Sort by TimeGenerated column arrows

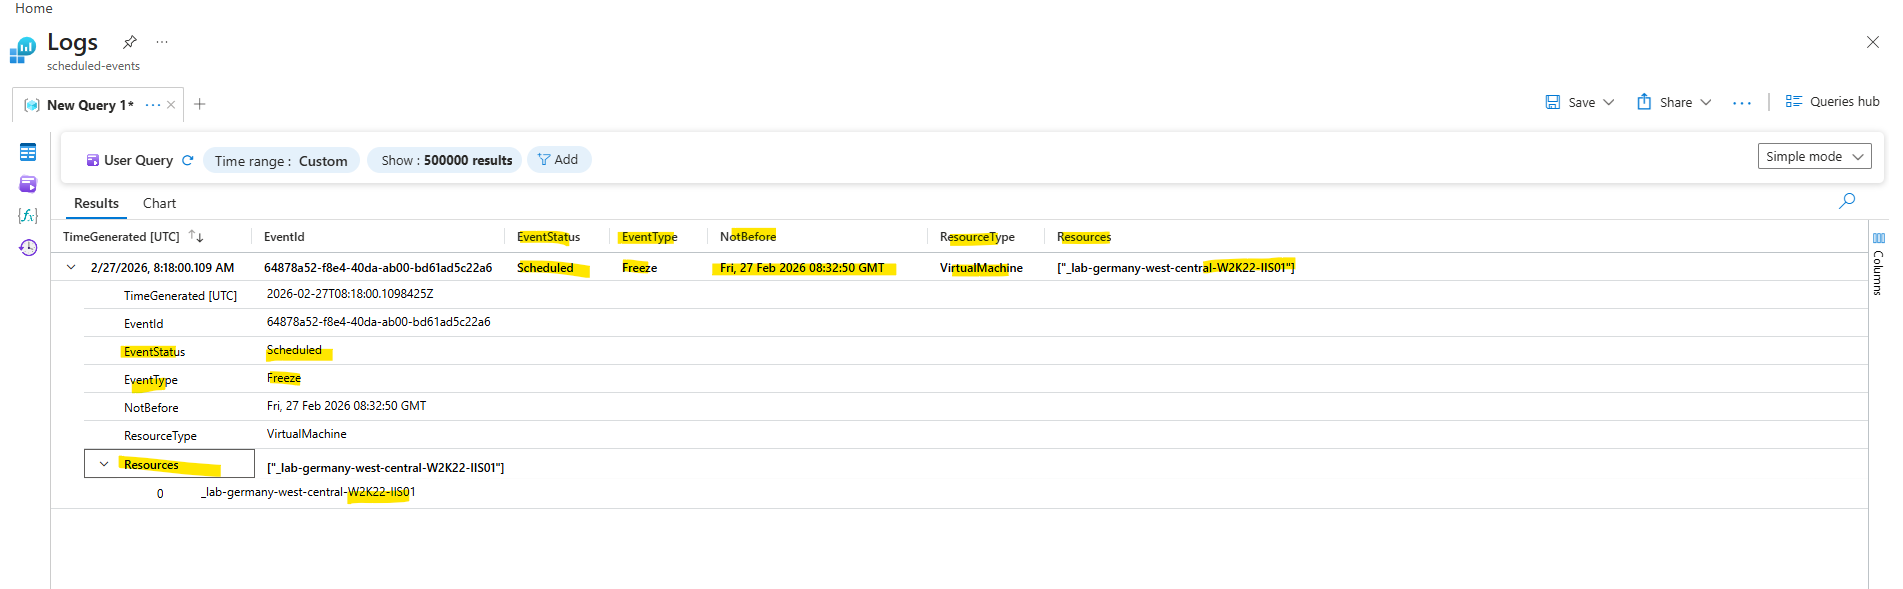coord(196,236)
